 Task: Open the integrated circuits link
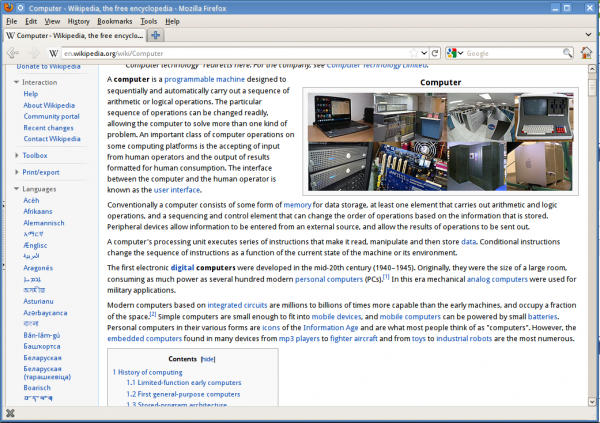click(237, 305)
